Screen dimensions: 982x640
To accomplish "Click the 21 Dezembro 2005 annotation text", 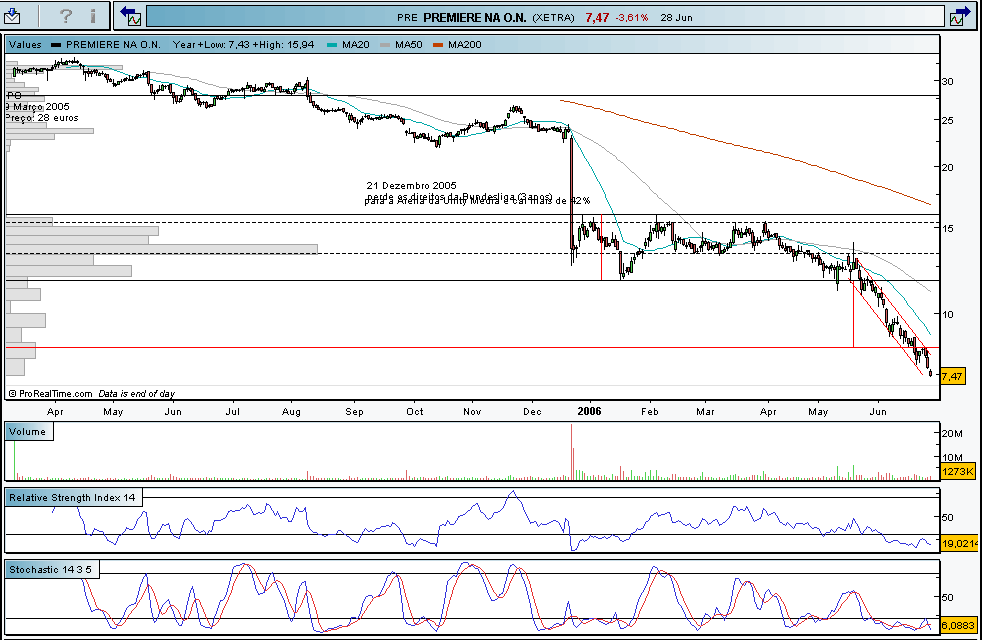I will coord(411,186).
